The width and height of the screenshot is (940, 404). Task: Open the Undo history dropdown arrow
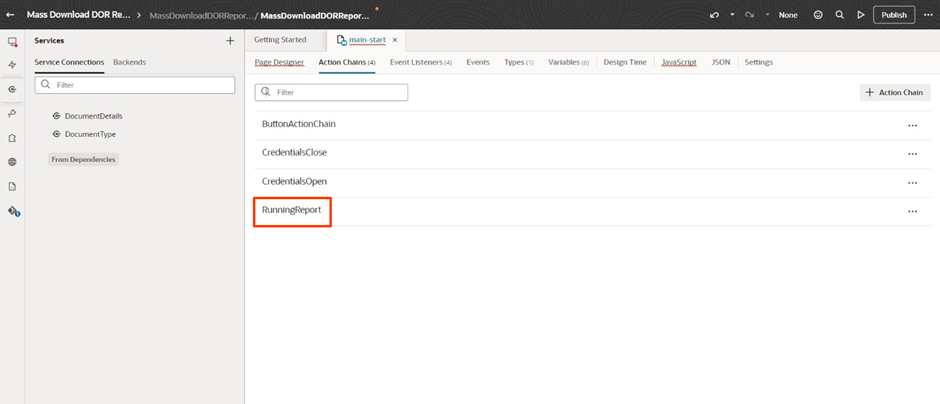coord(732,15)
